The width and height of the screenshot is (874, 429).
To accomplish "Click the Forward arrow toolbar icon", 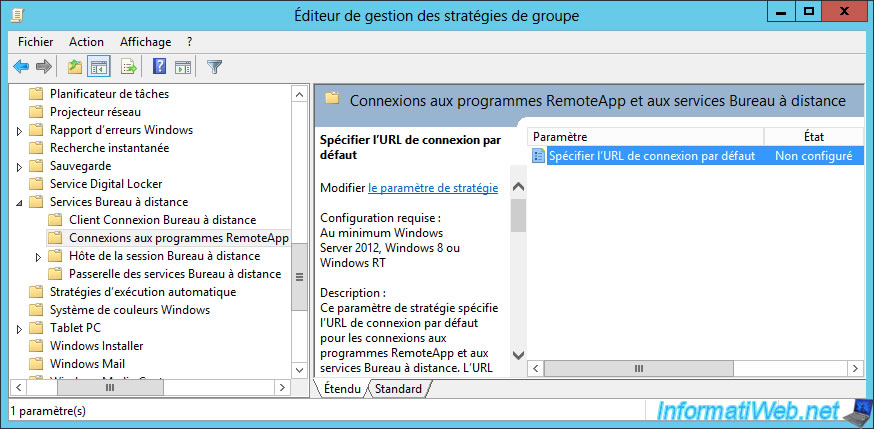I will click(43, 67).
